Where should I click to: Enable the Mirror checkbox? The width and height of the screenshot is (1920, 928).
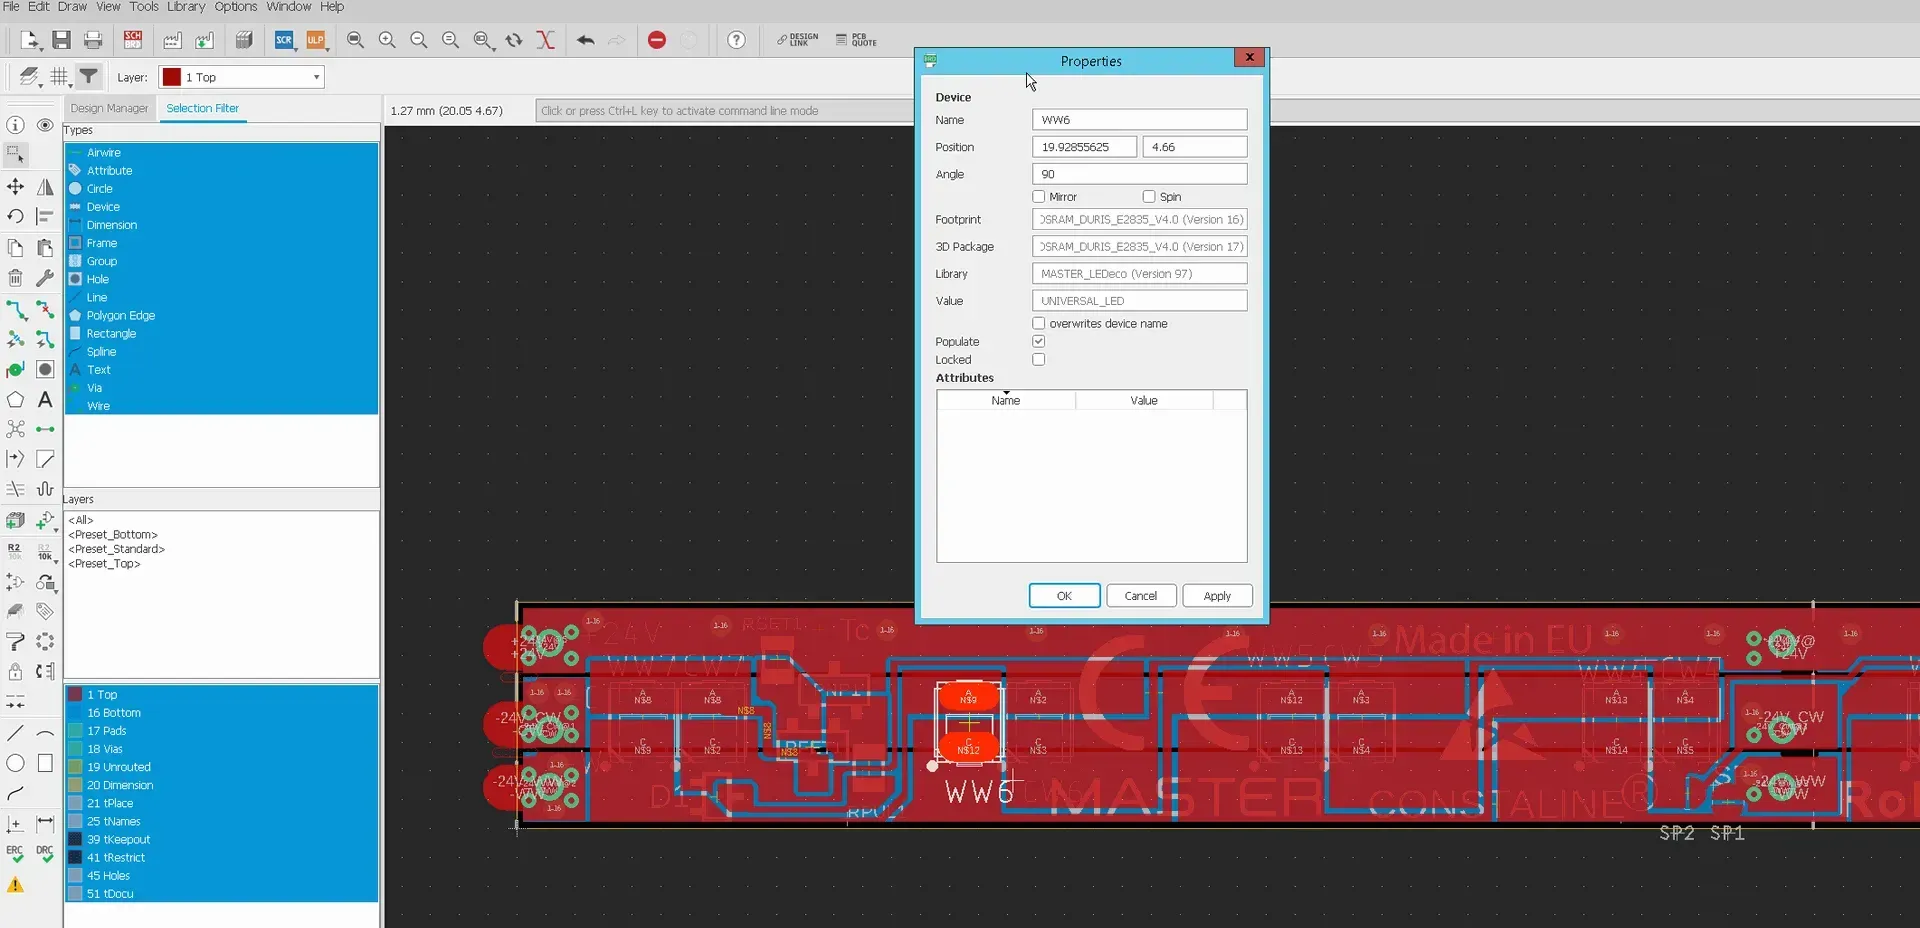[1039, 197]
